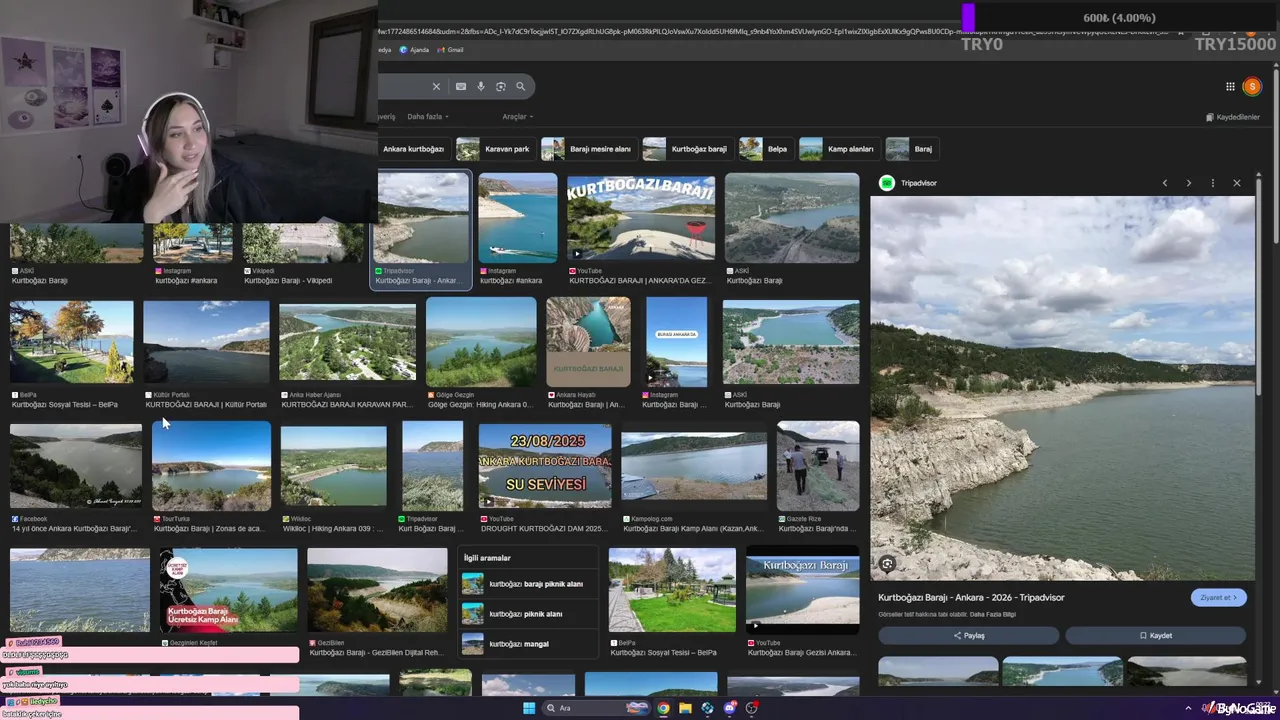Click the Windows taskbar search box
Viewport: 1280px width, 720px height.
(x=597, y=708)
